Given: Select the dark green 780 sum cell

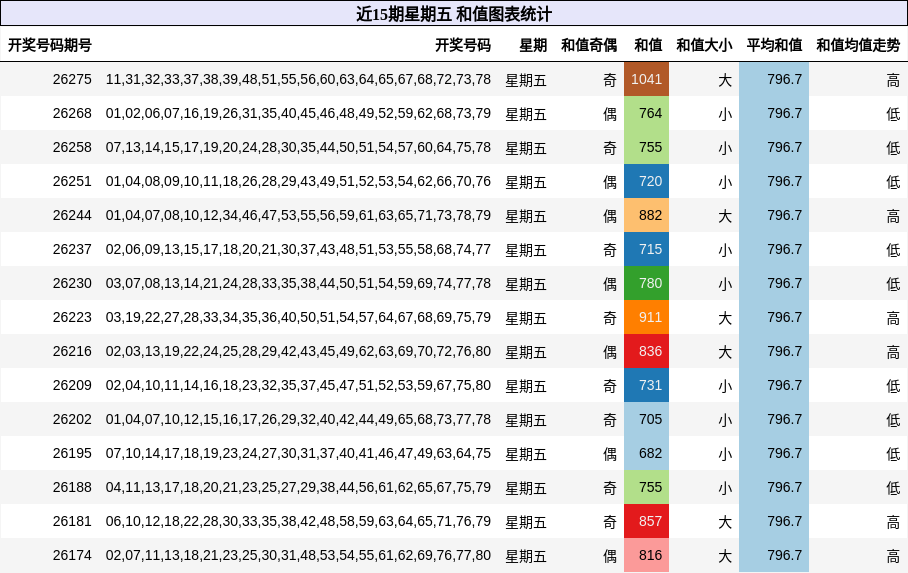Looking at the screenshot, I should click(x=646, y=283).
